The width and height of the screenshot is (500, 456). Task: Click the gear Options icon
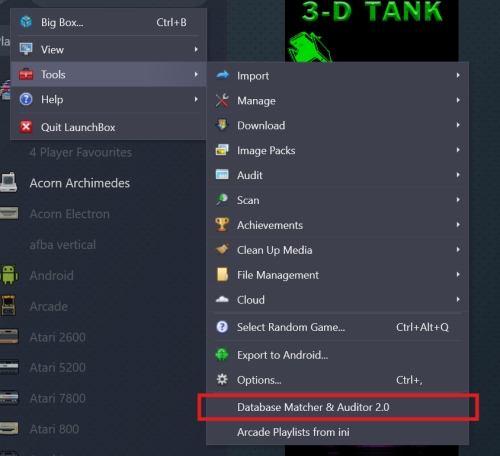(222, 379)
